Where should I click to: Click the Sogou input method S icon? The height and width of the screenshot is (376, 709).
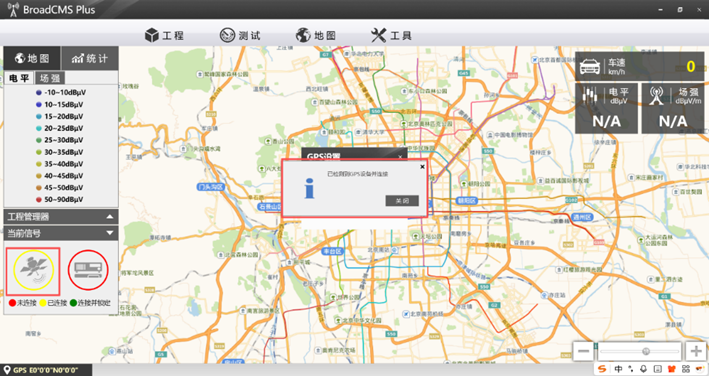coord(602,369)
